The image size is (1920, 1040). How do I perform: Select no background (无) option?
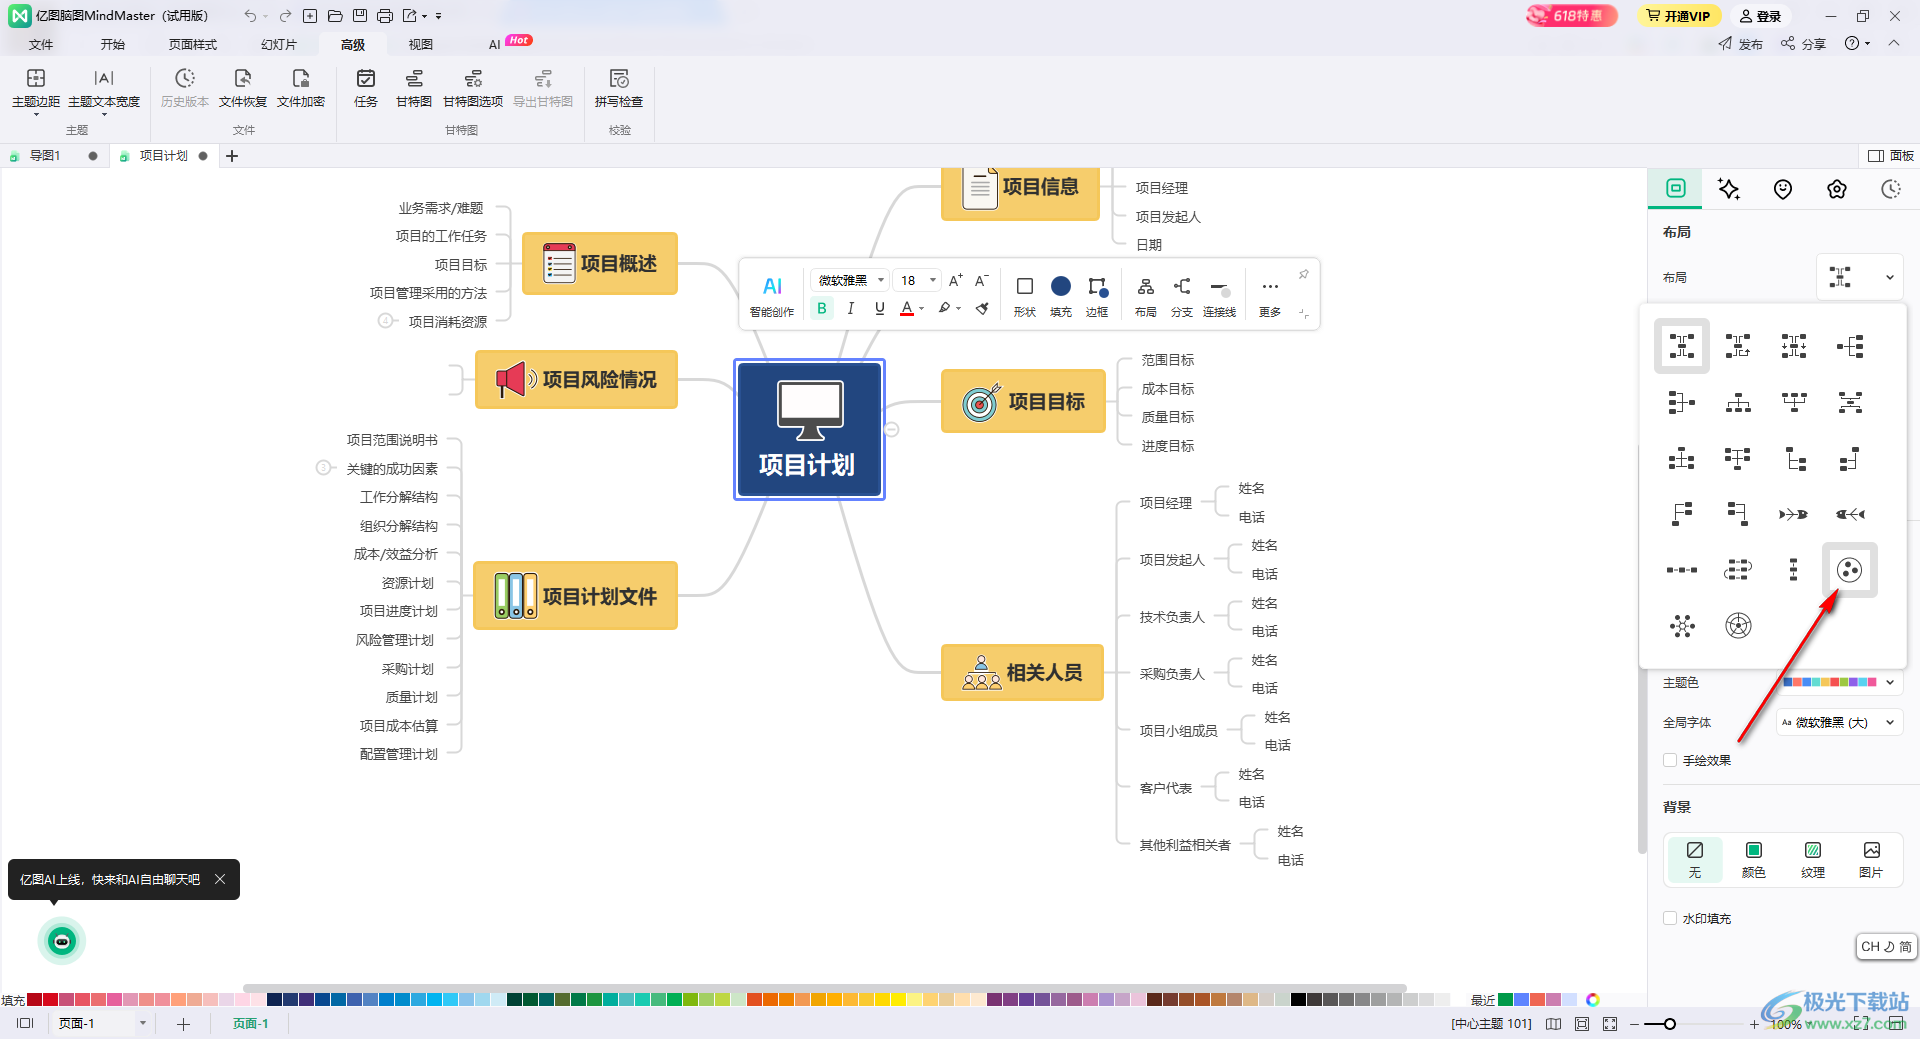click(x=1695, y=859)
